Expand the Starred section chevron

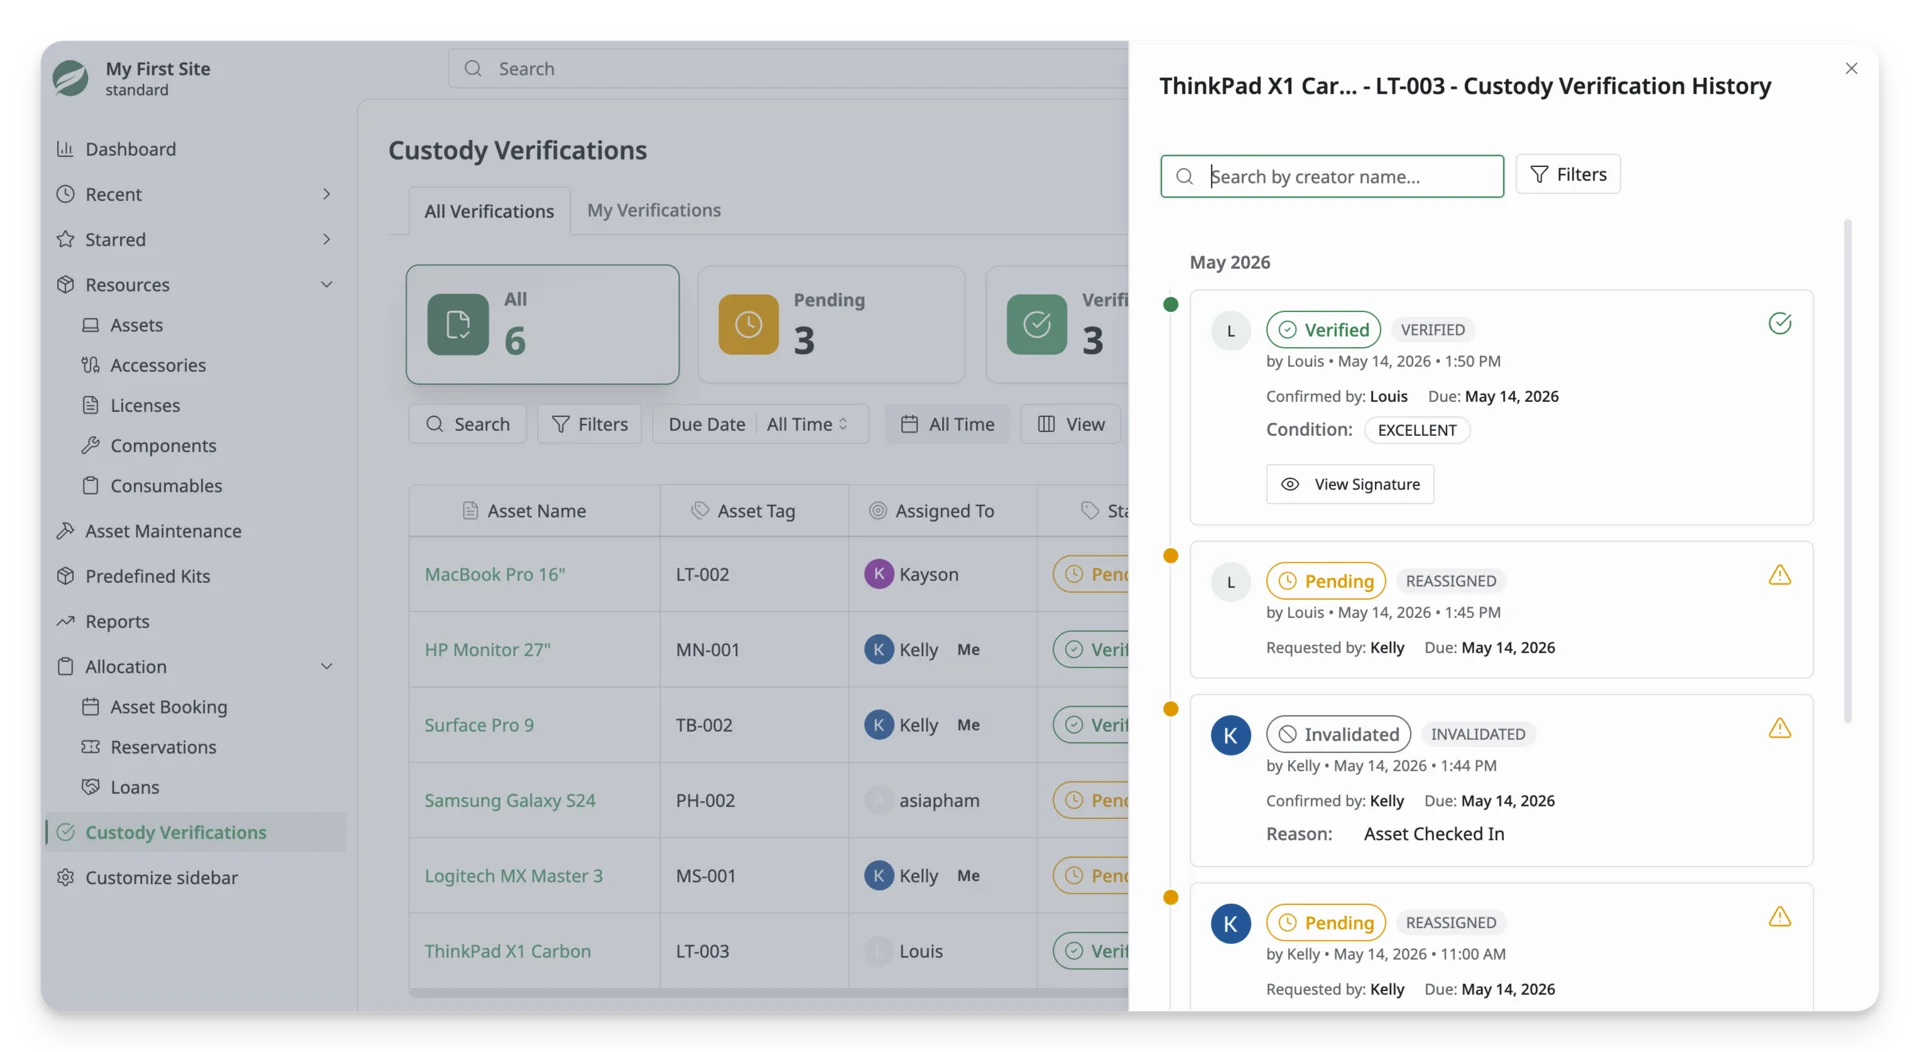pos(326,239)
